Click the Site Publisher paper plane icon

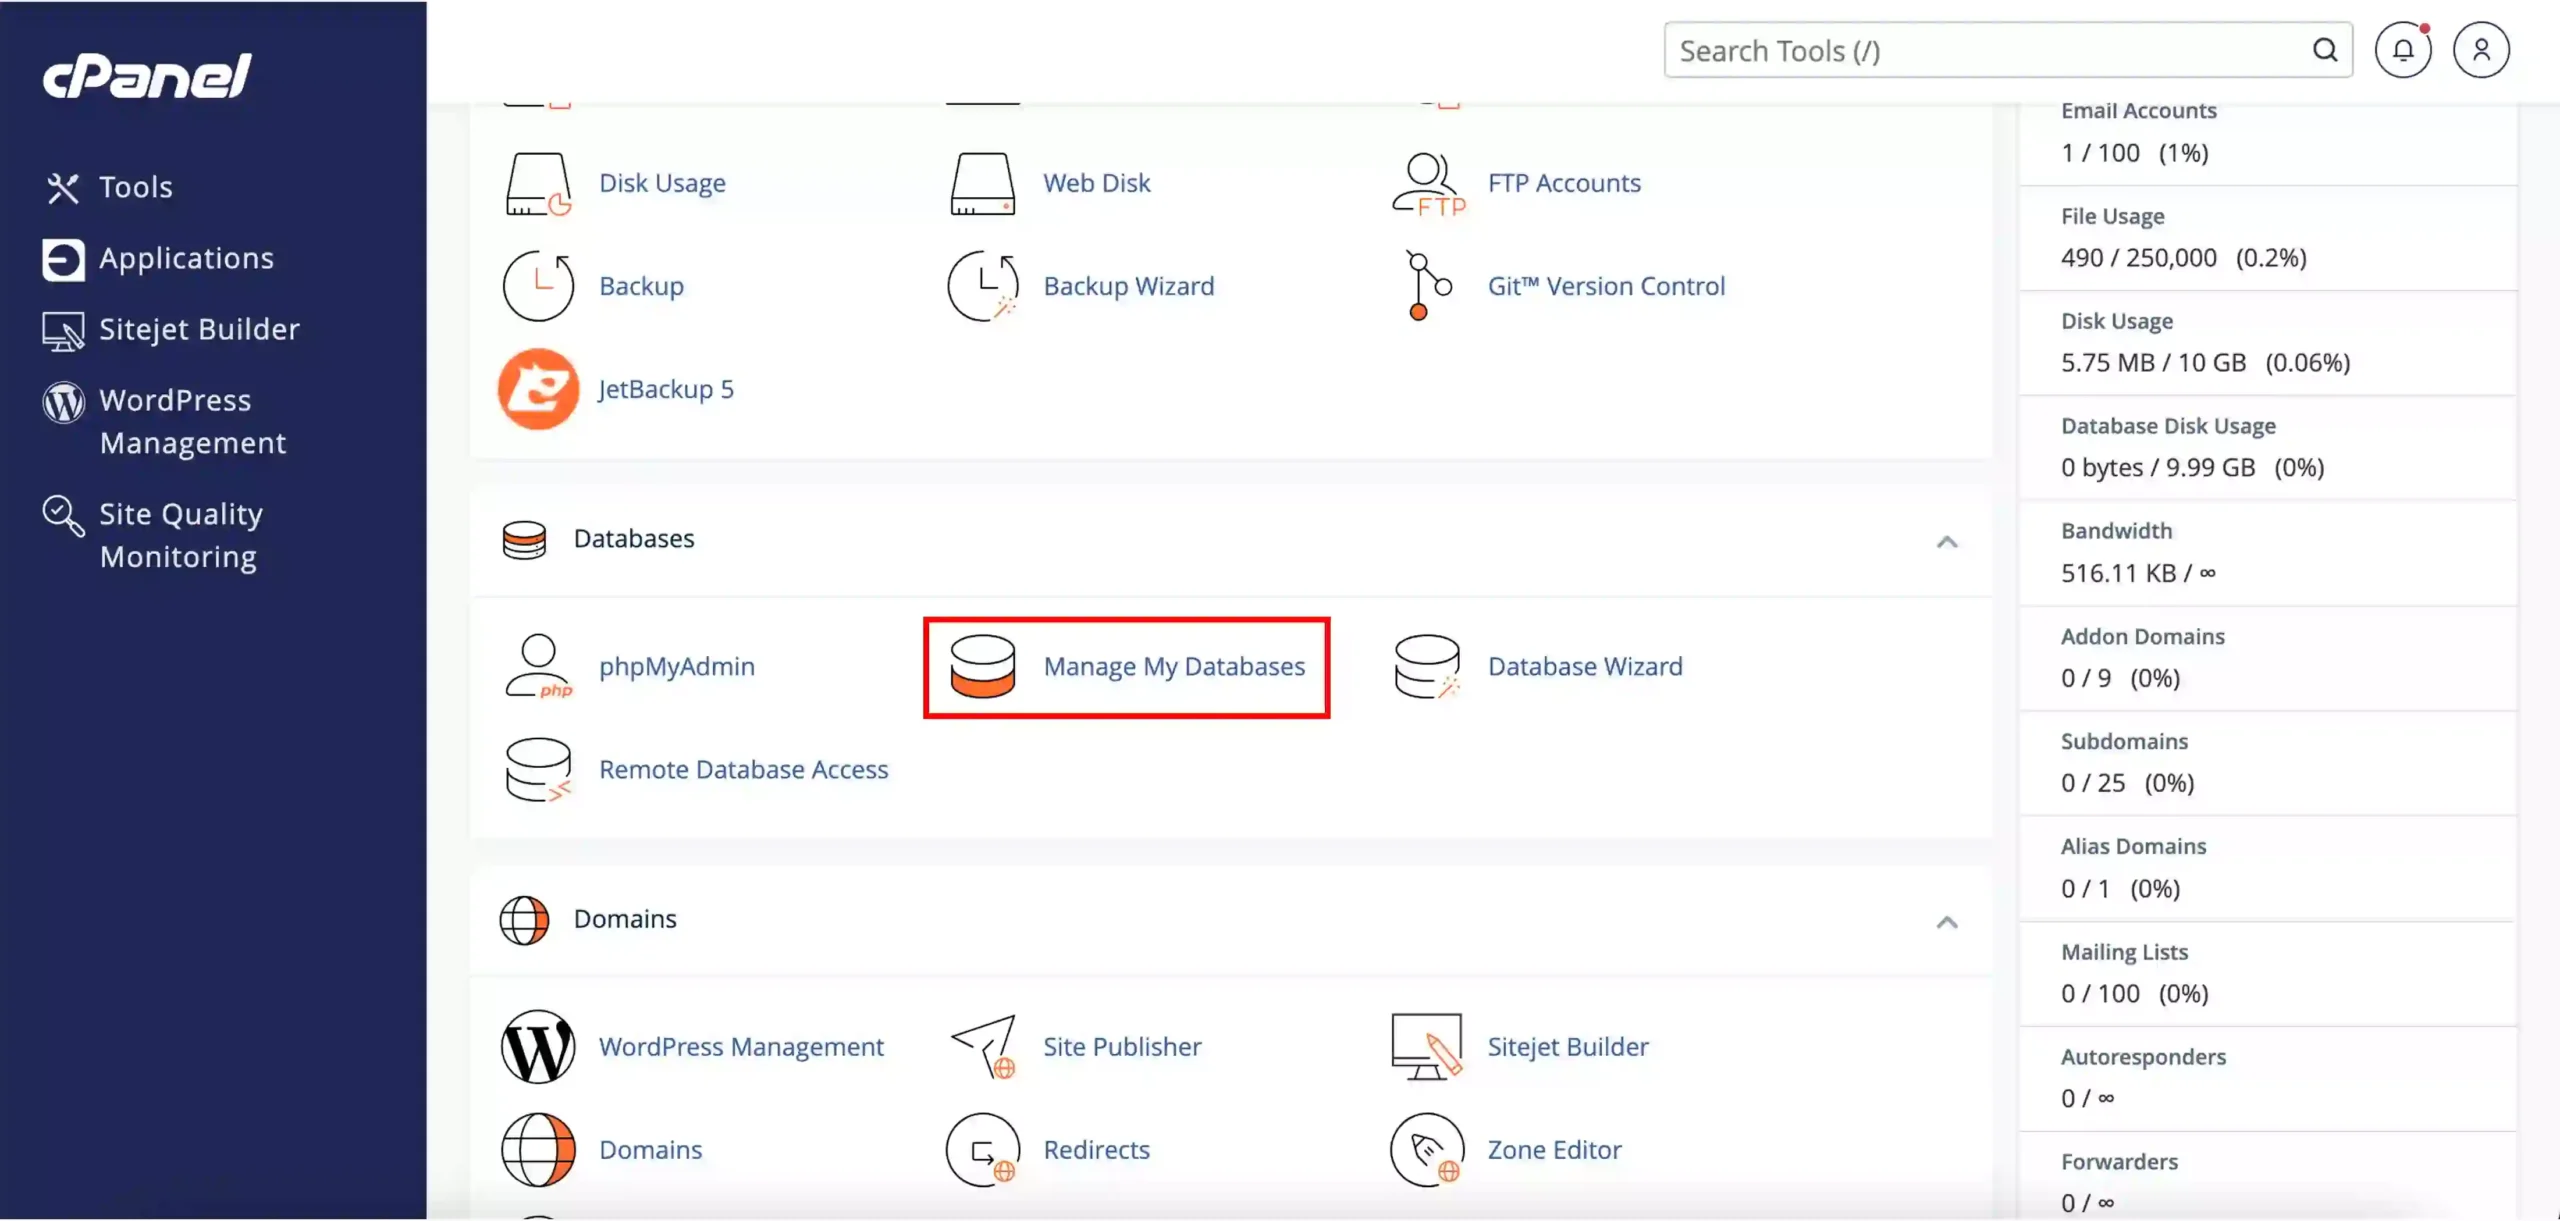click(982, 1047)
